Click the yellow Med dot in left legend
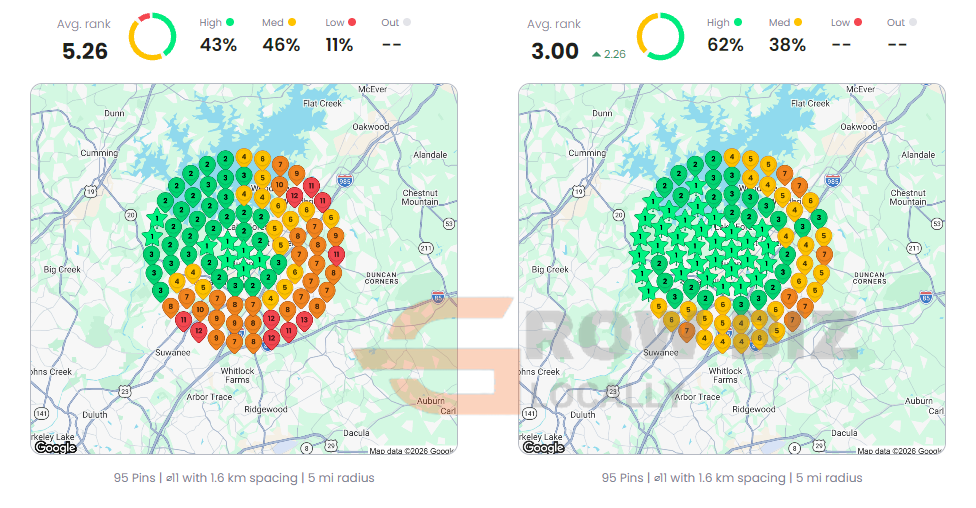 [x=292, y=22]
